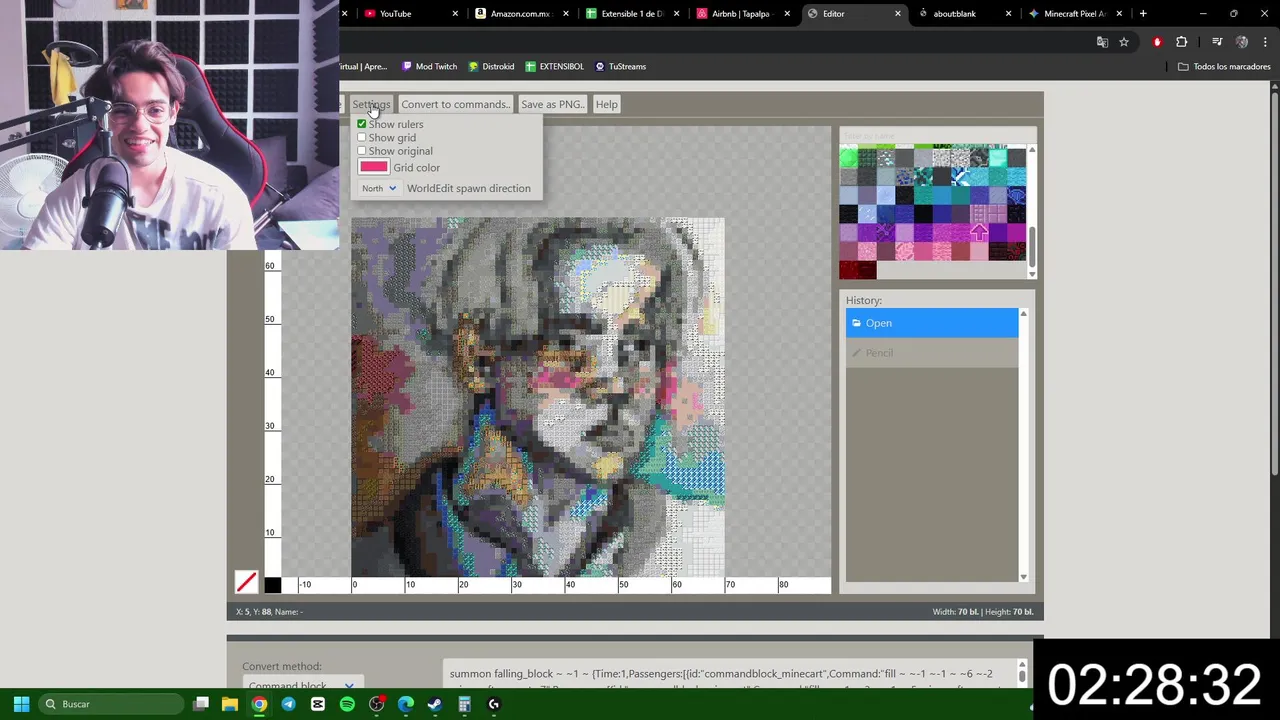
Task: Close the Editor tab
Action: pyautogui.click(x=897, y=13)
